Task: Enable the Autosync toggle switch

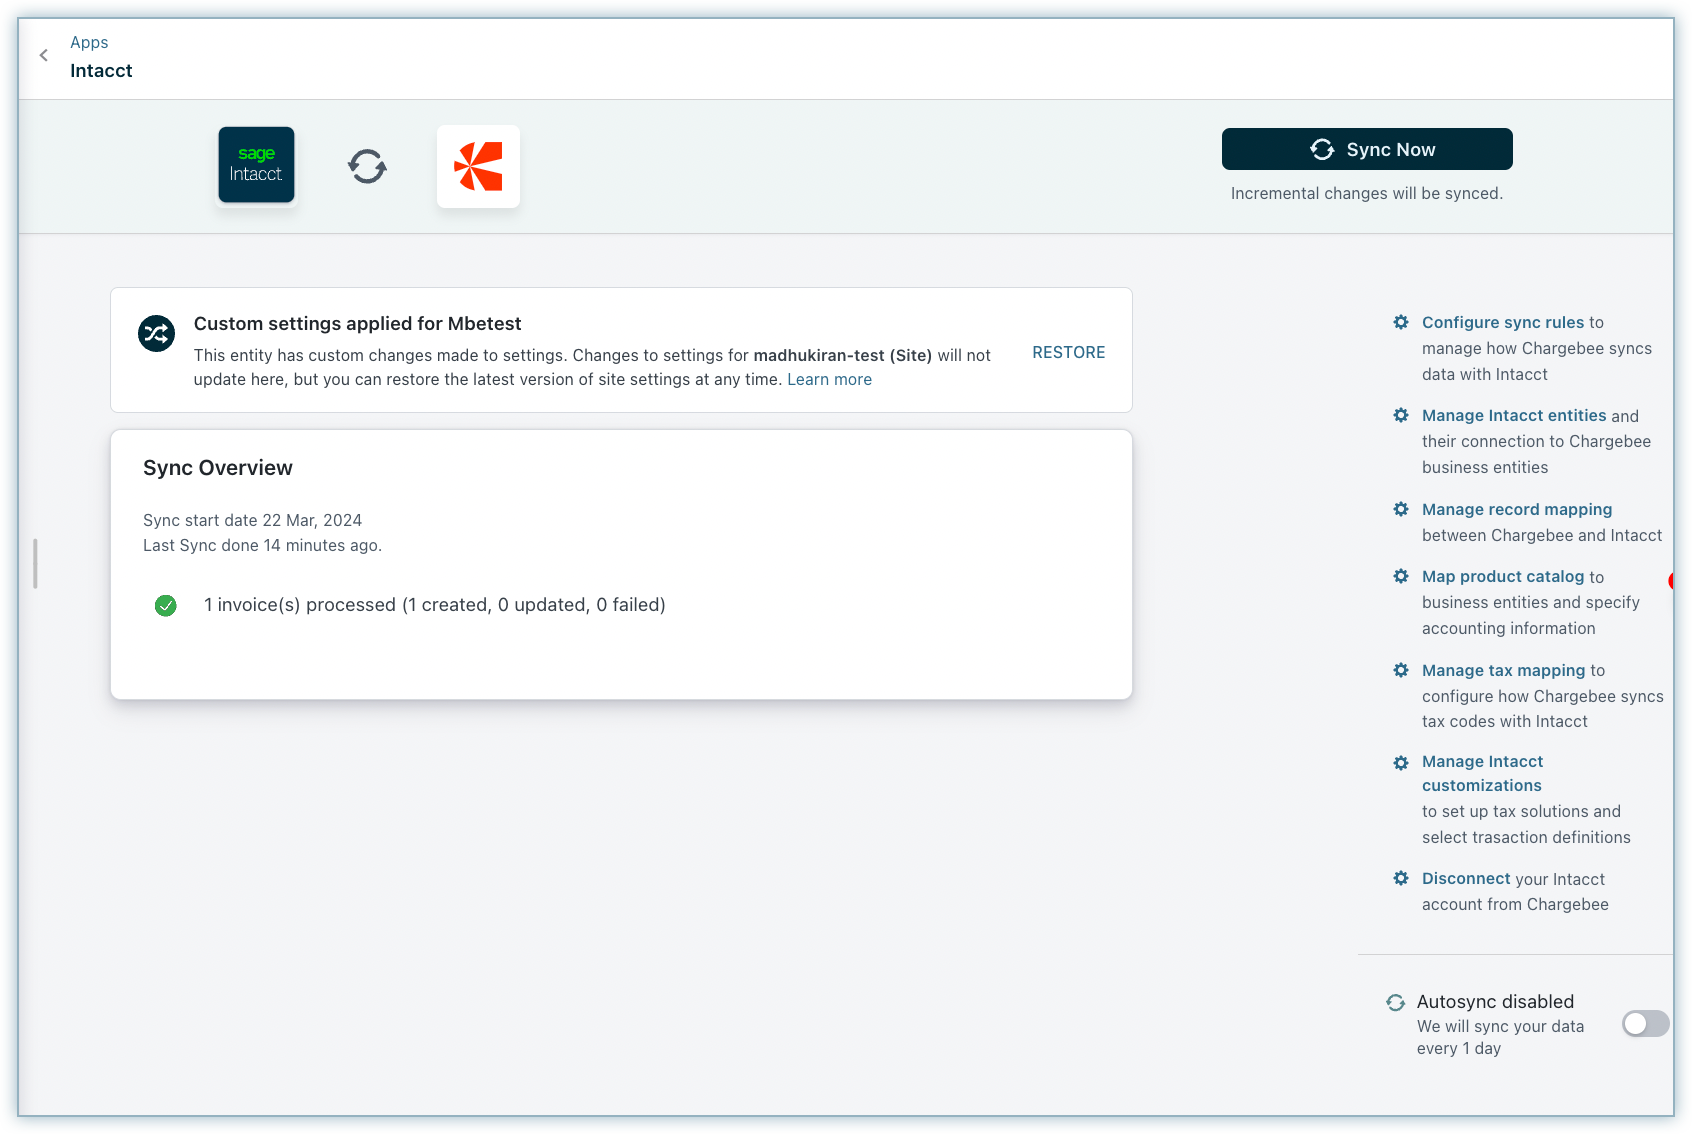Action: pos(1644,1023)
